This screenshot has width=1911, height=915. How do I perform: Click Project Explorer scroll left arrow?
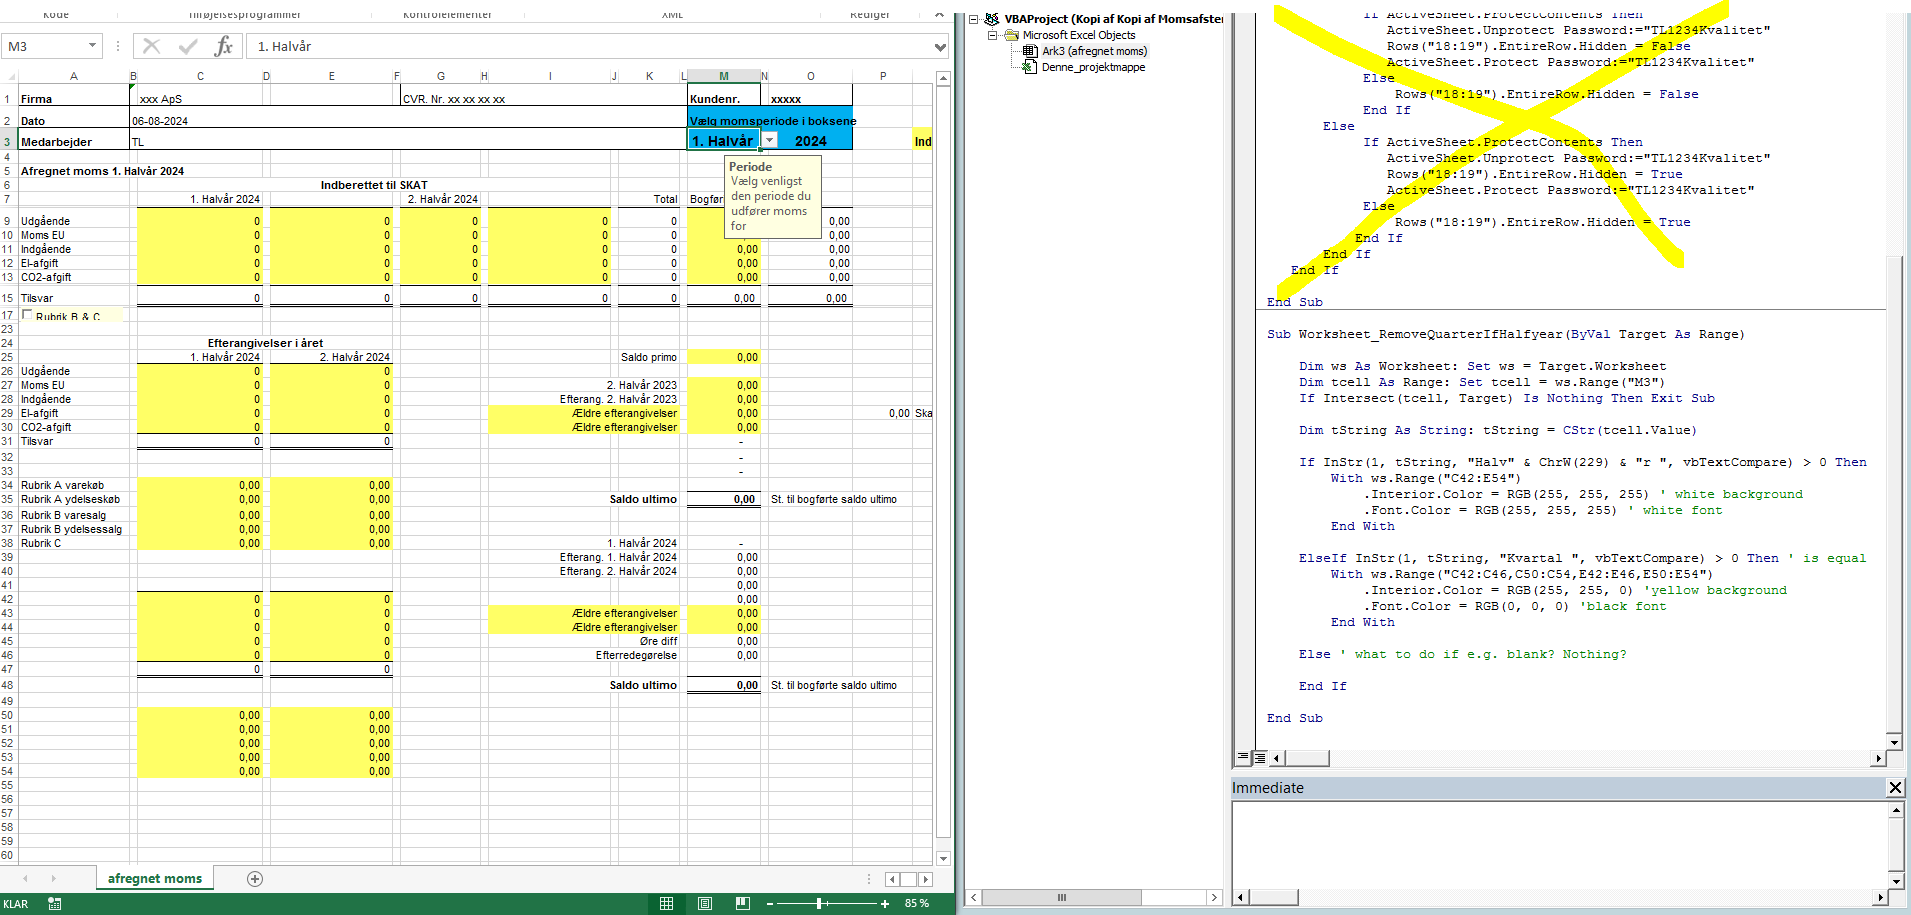click(x=974, y=897)
